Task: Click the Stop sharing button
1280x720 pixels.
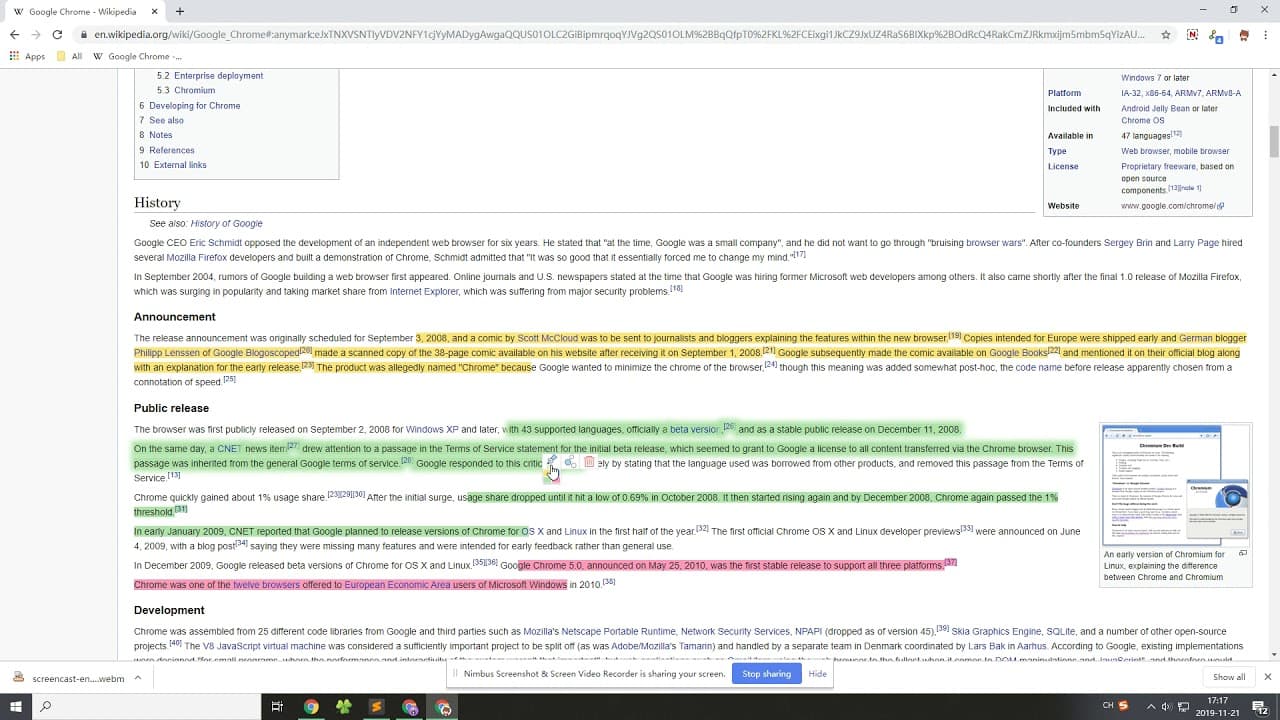Action: pyautogui.click(x=766, y=674)
